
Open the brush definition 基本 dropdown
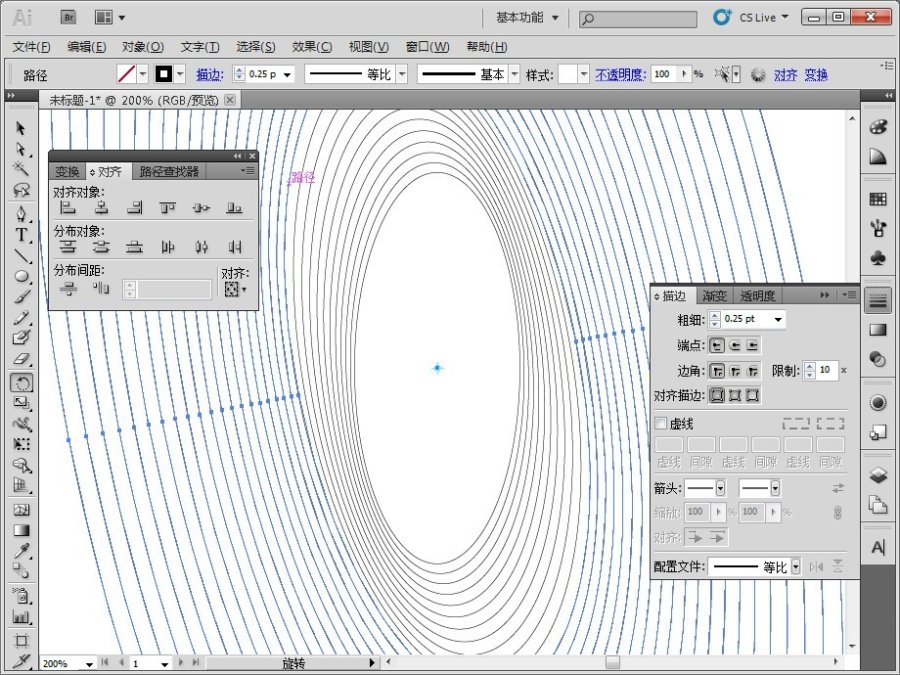coord(514,74)
